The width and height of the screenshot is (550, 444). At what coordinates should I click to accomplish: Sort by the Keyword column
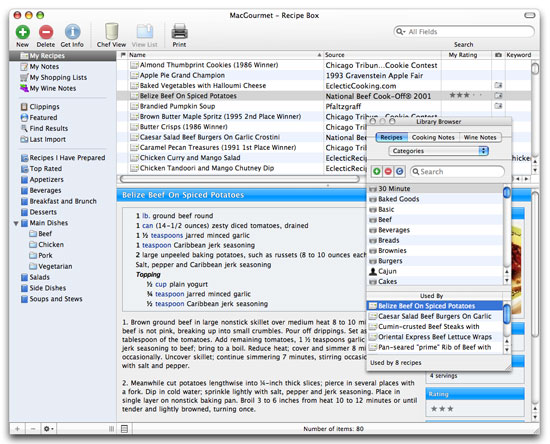pyautogui.click(x=518, y=55)
